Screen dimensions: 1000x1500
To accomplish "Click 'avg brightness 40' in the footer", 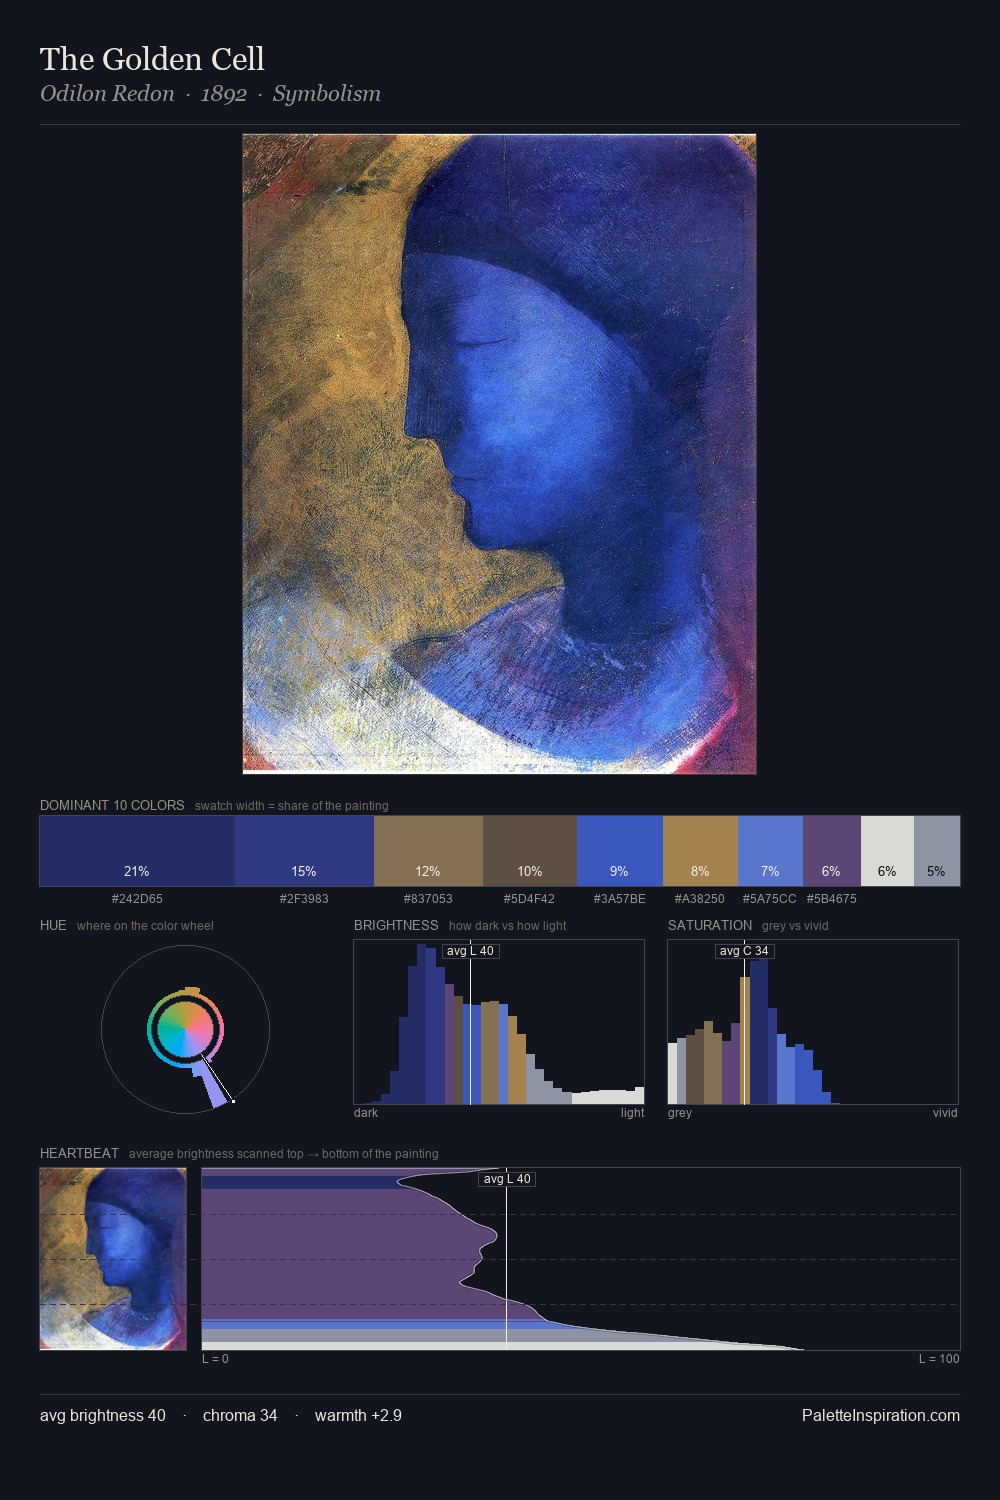I will click(103, 1416).
